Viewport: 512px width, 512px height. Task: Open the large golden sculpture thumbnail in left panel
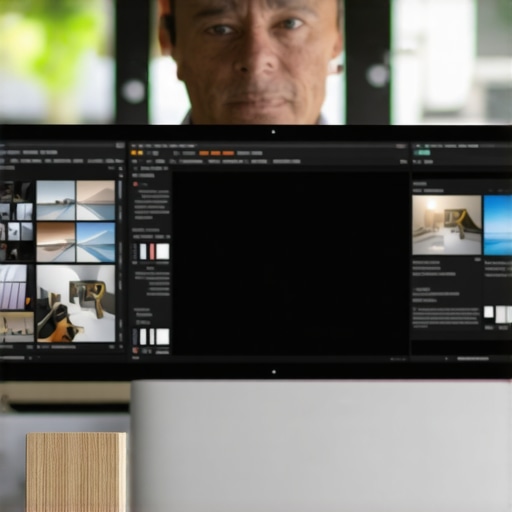76,303
